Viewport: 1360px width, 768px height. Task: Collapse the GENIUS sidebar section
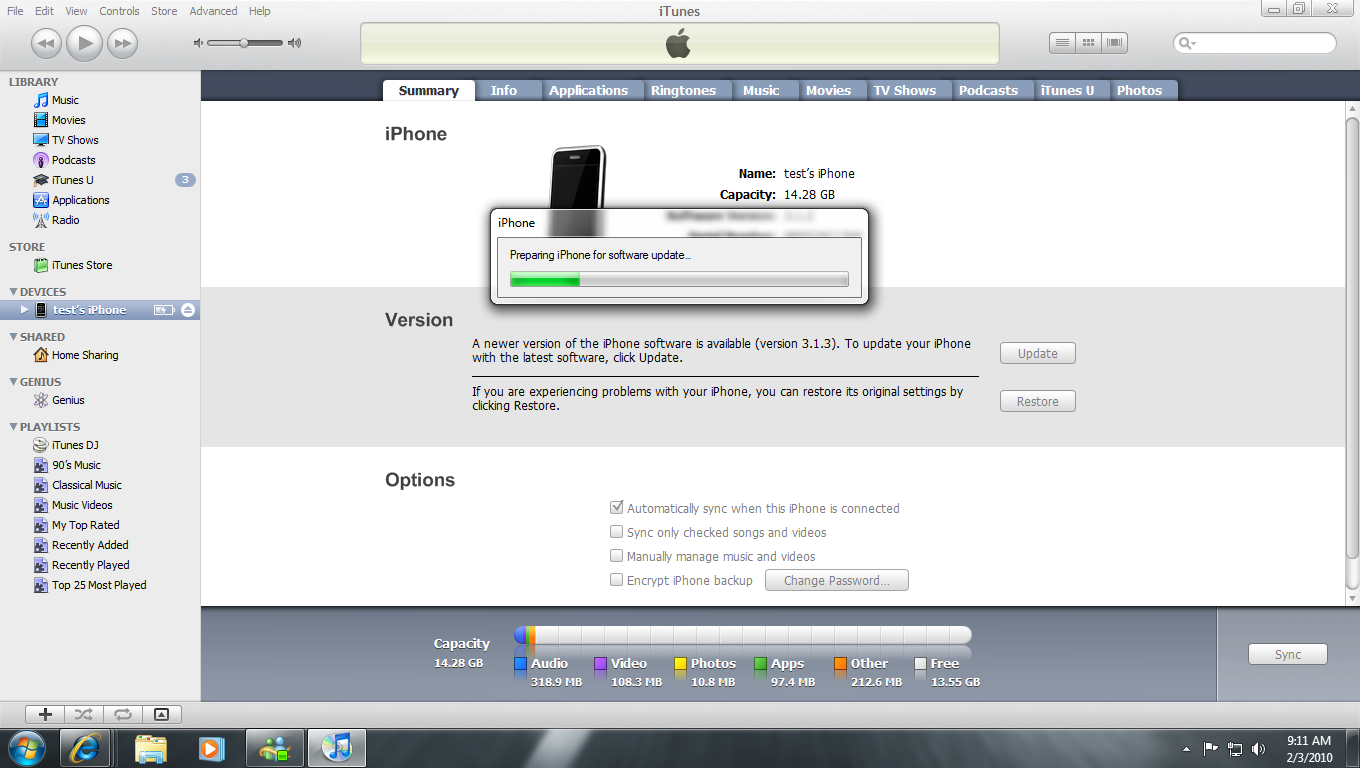12,382
